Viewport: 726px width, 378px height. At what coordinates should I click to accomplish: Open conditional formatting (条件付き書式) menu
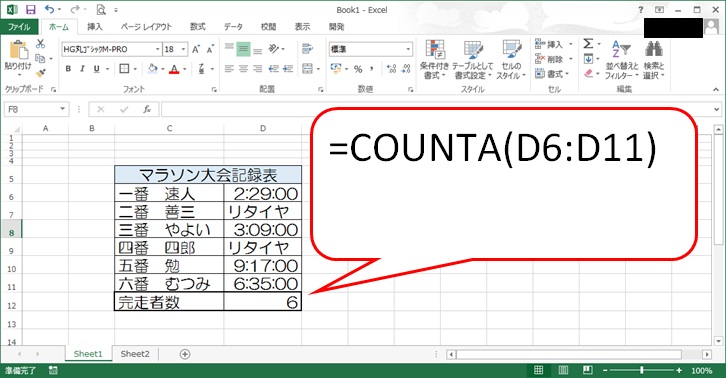(x=434, y=59)
